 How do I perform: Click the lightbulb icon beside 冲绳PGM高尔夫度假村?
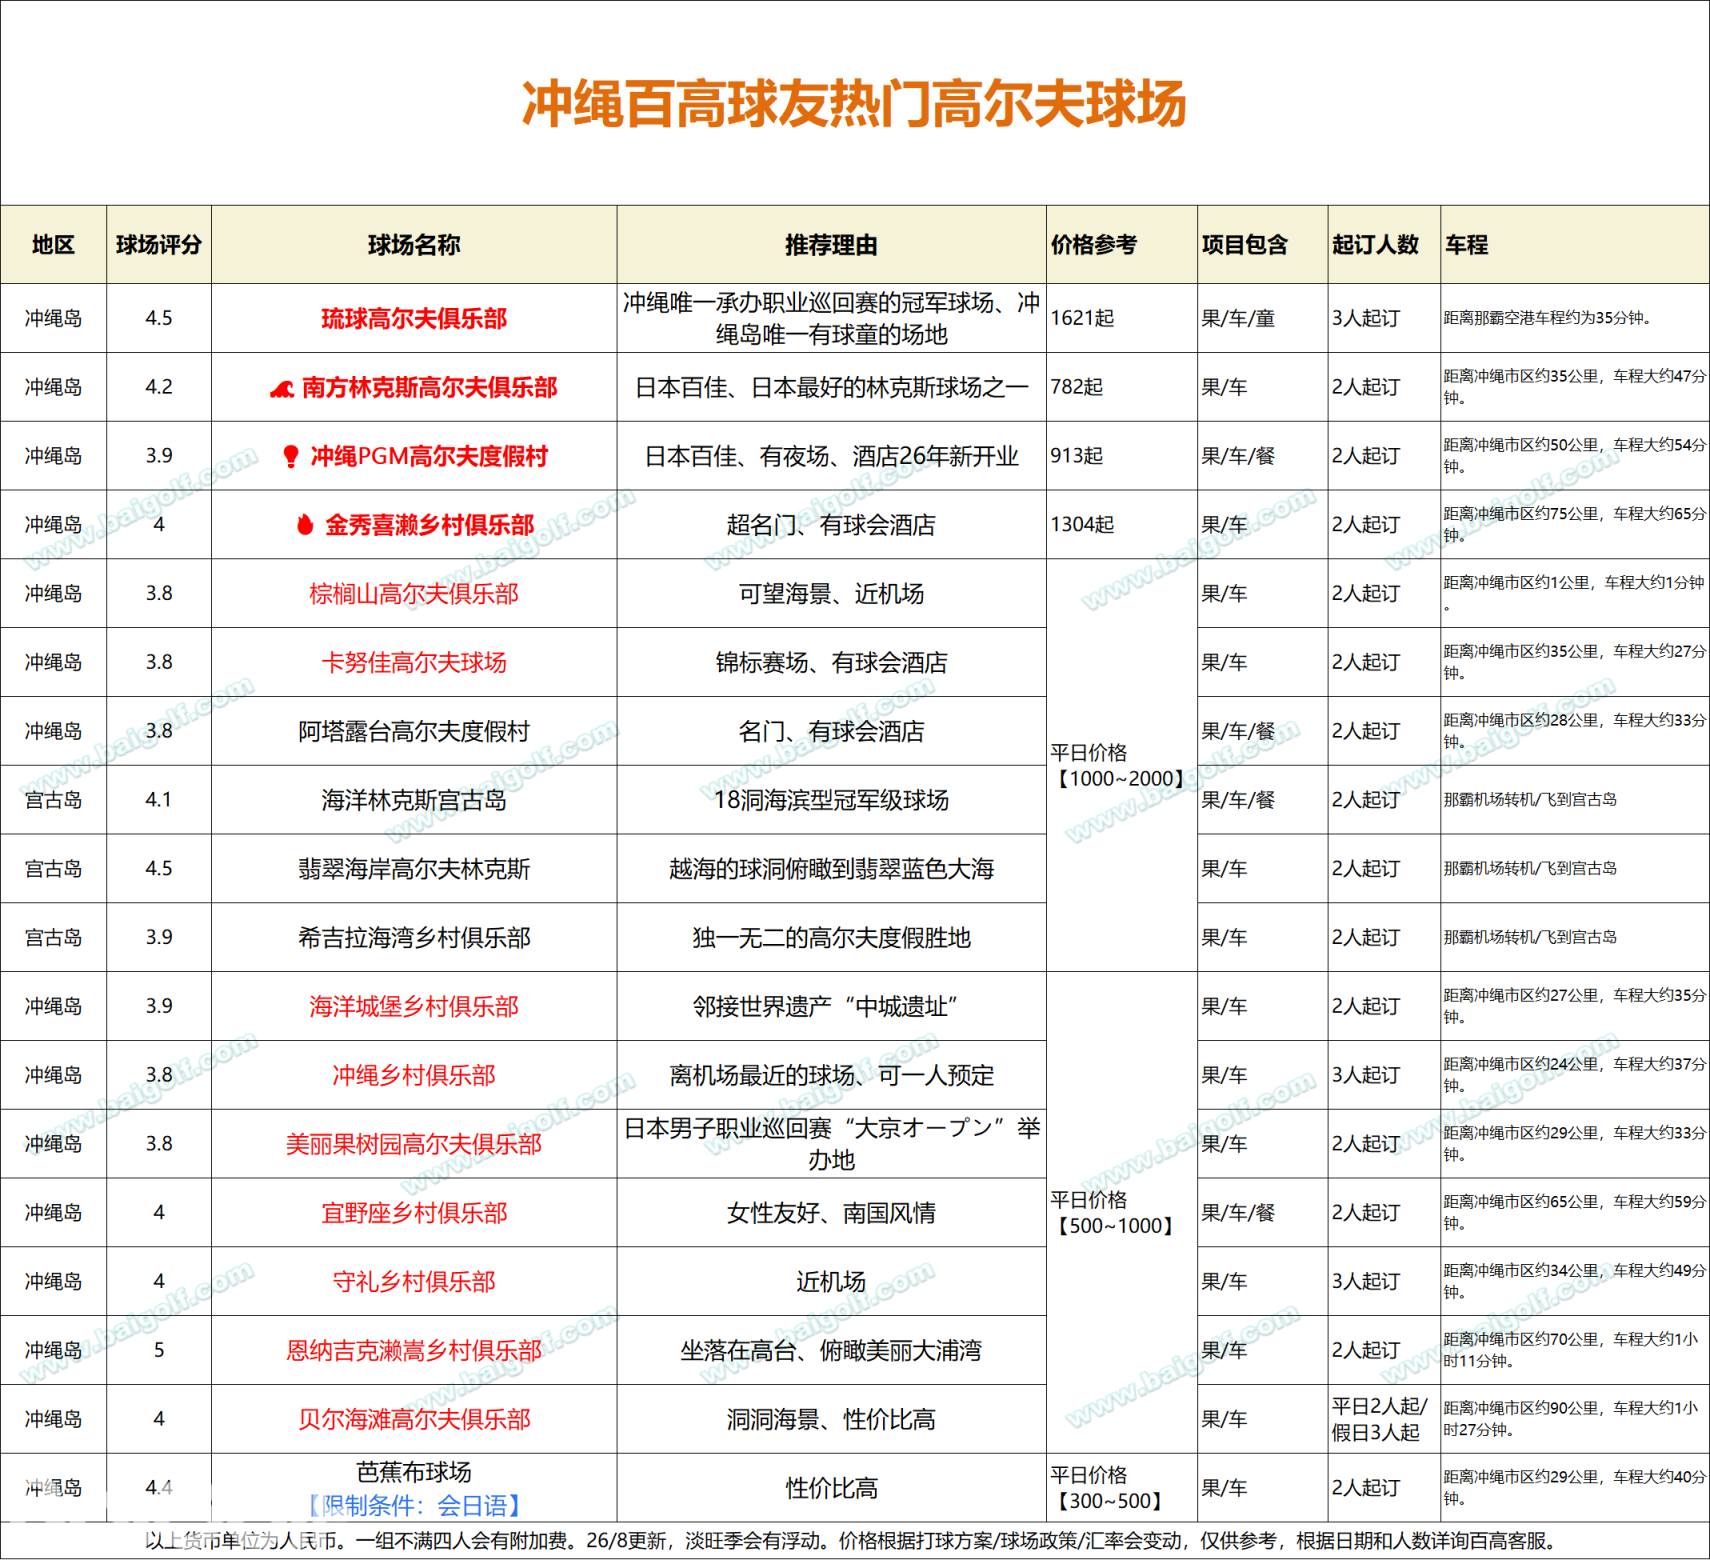[x=291, y=456]
